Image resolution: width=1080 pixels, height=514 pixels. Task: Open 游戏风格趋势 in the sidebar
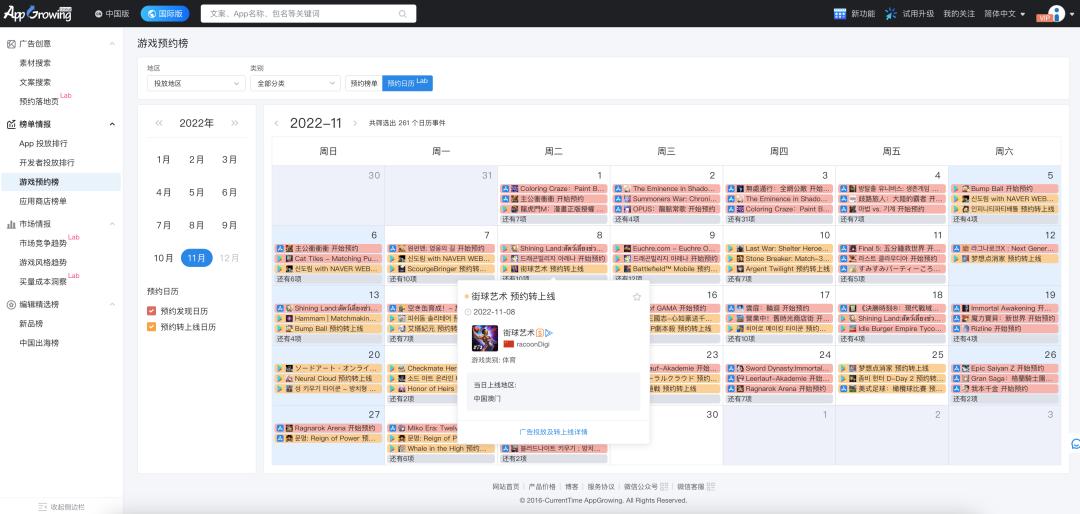point(43,262)
